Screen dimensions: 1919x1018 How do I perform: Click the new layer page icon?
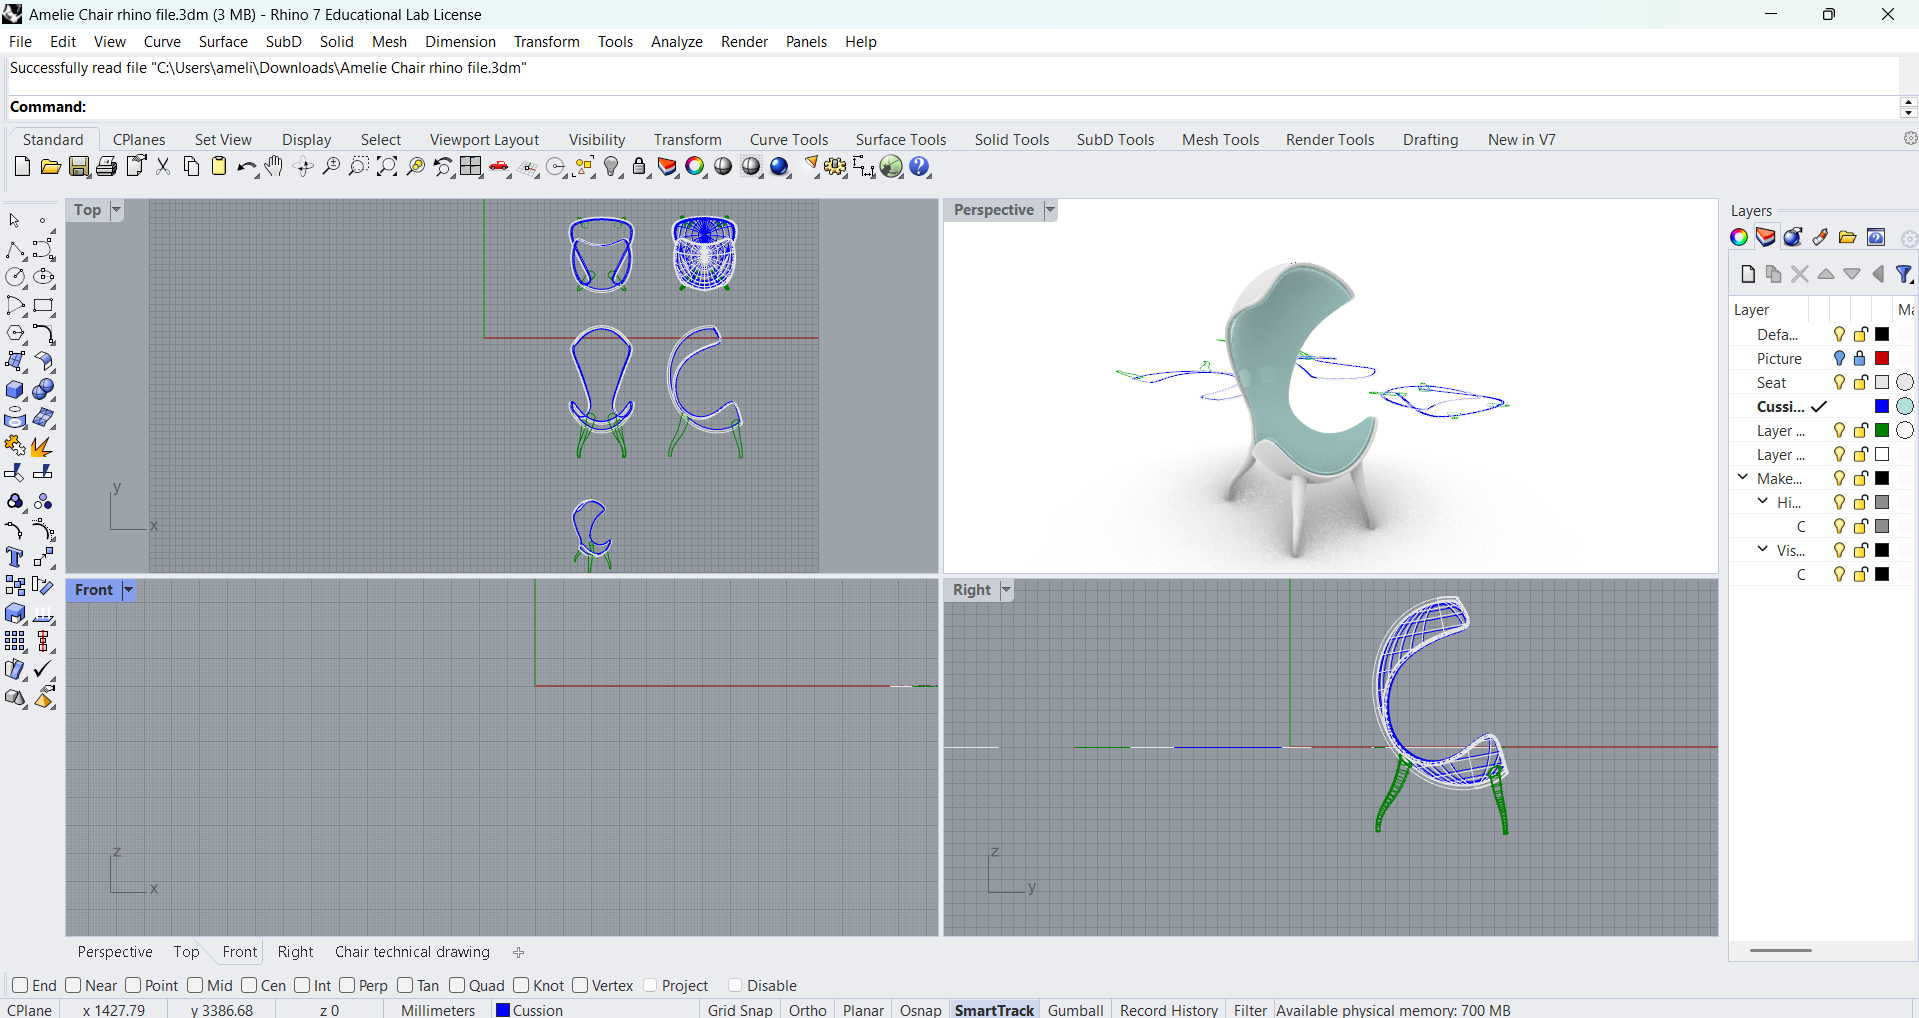[x=1747, y=274]
